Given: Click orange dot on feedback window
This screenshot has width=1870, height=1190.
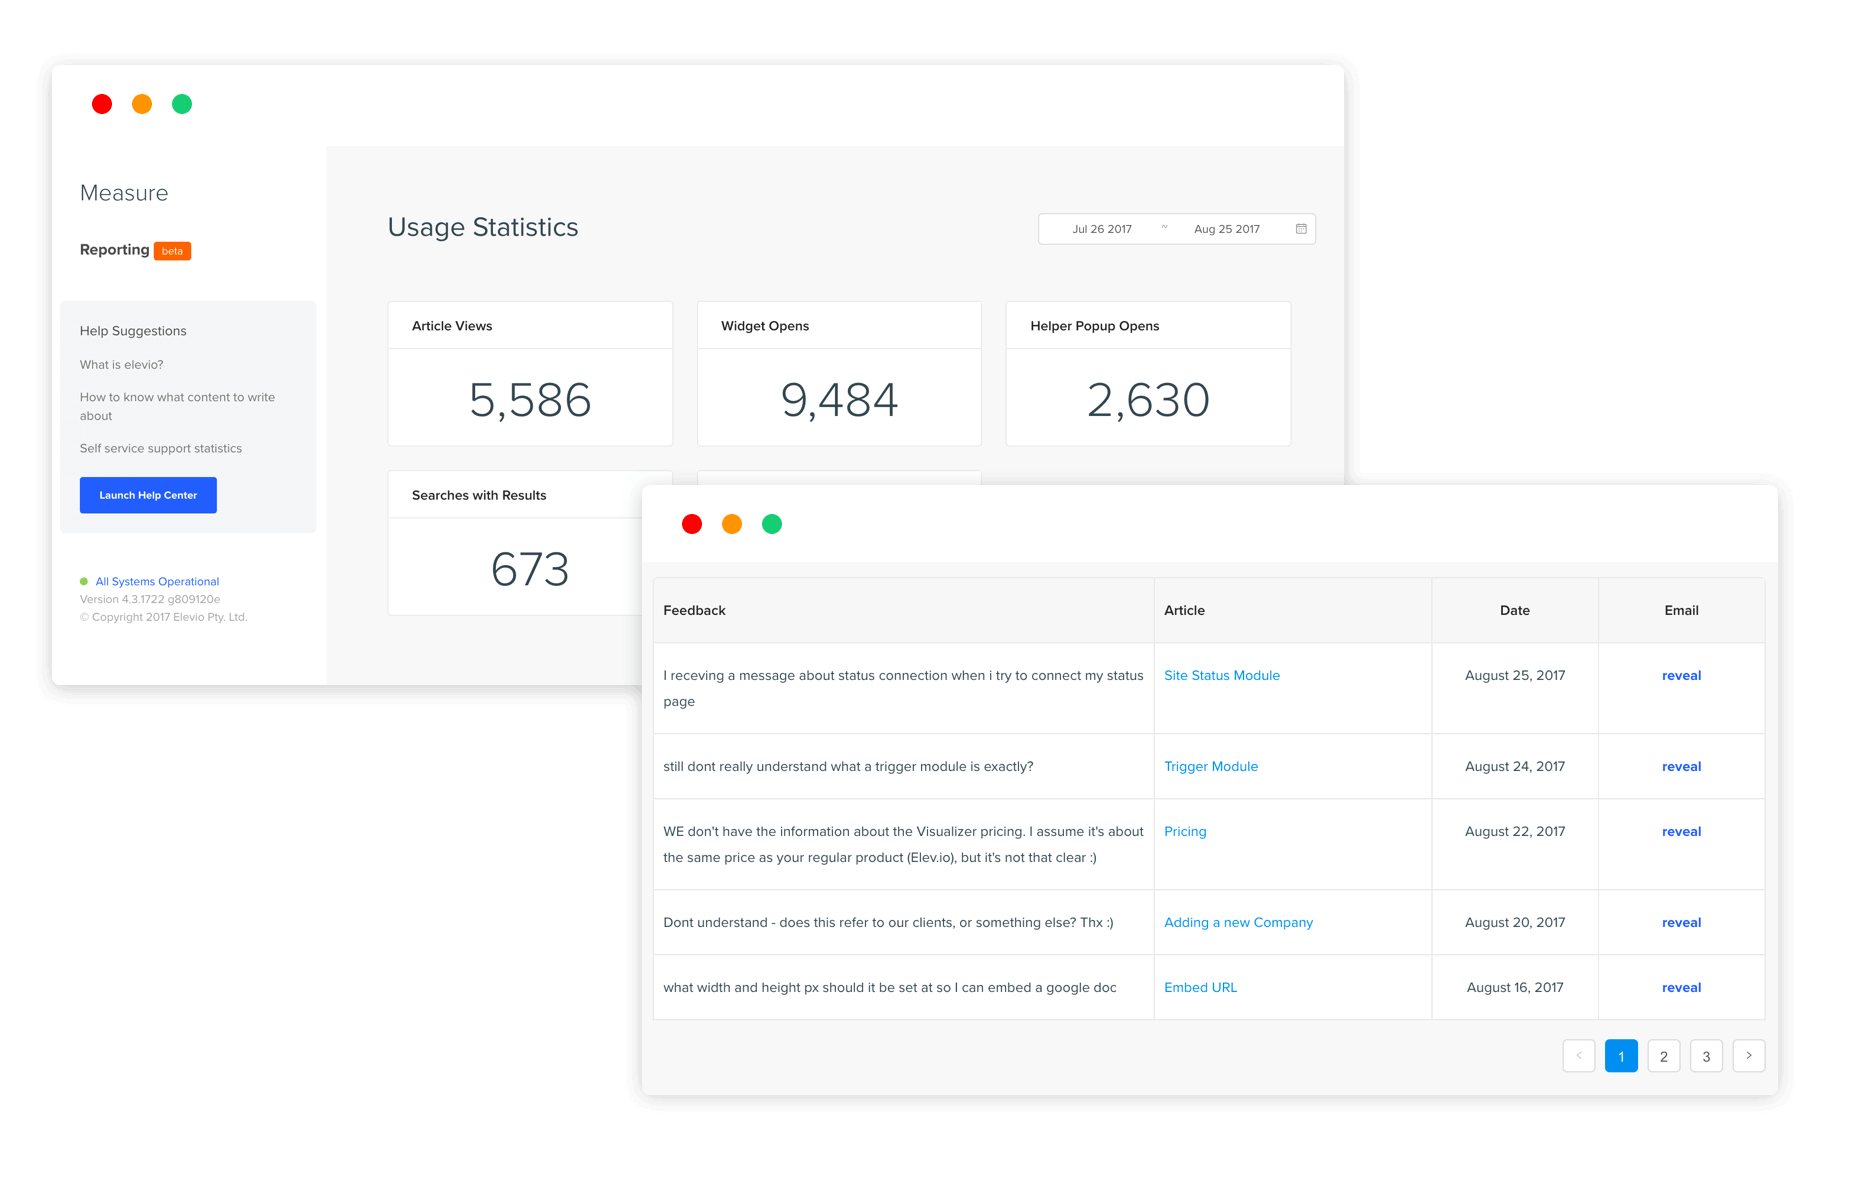Looking at the screenshot, I should pyautogui.click(x=732, y=524).
